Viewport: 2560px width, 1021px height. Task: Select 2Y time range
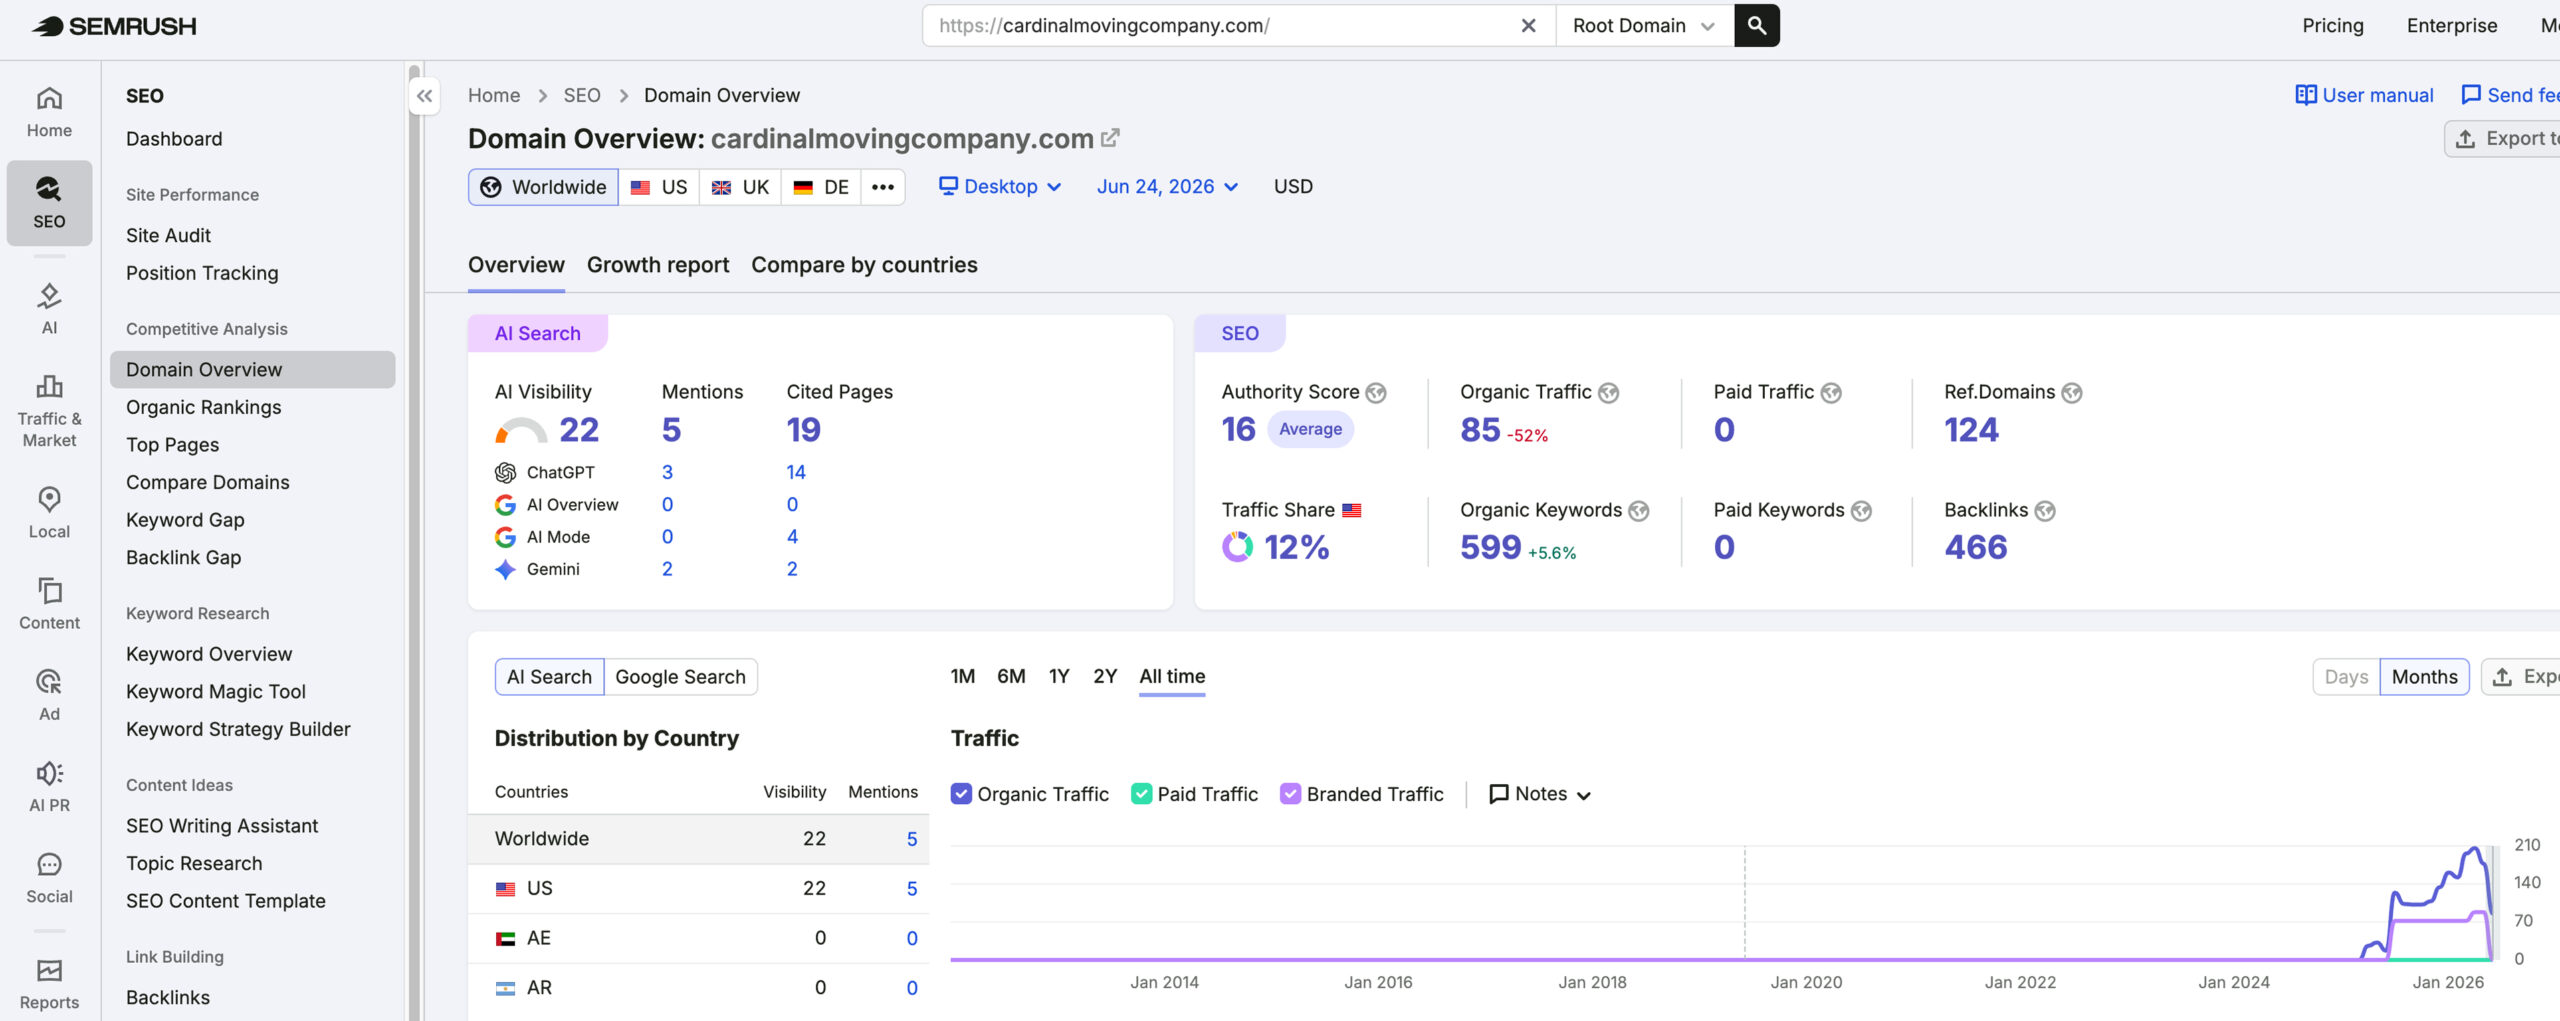click(x=1105, y=677)
